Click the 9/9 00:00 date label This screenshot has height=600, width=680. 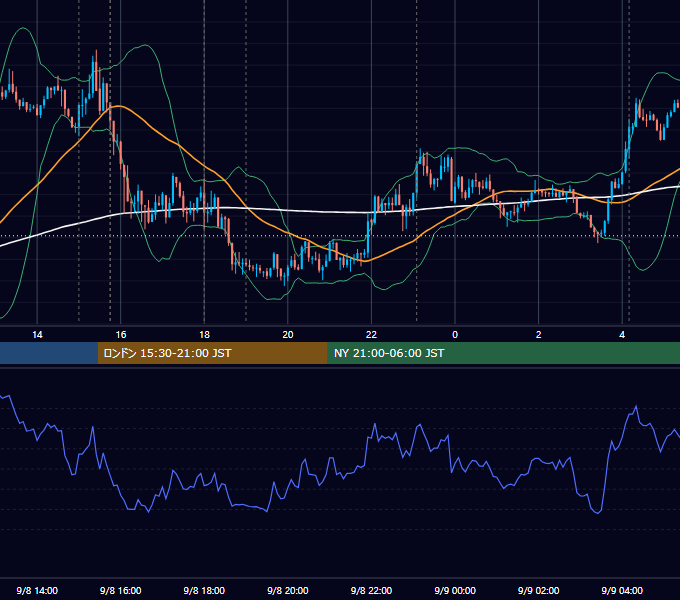[x=455, y=590]
